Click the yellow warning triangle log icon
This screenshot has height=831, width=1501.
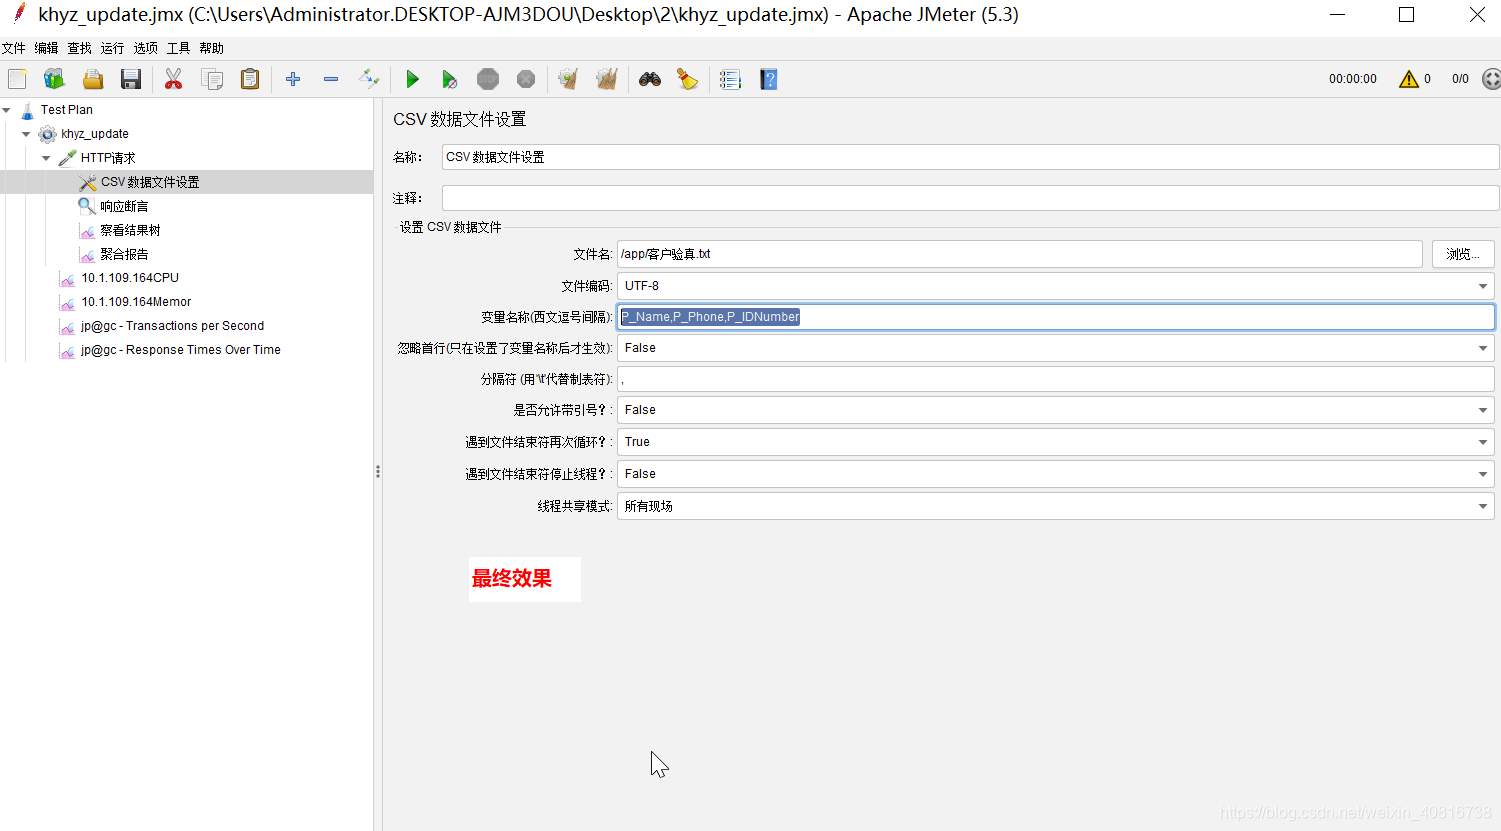point(1409,79)
